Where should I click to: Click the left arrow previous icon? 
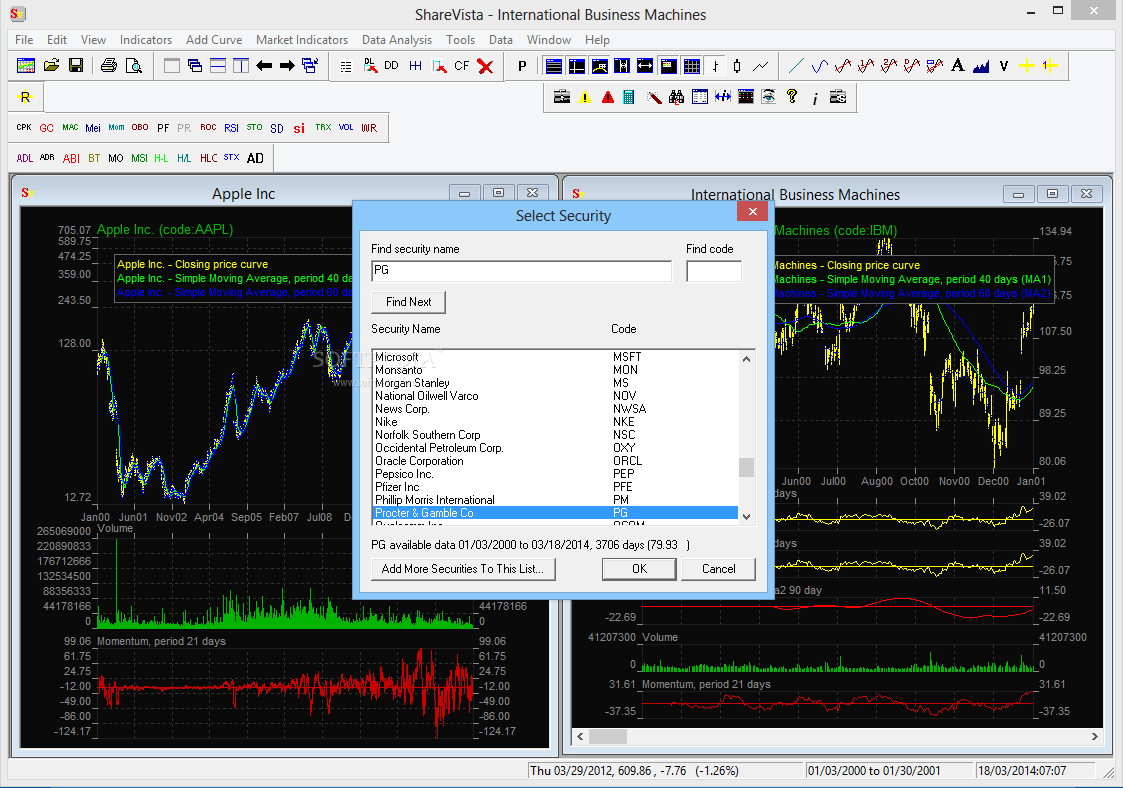point(264,66)
